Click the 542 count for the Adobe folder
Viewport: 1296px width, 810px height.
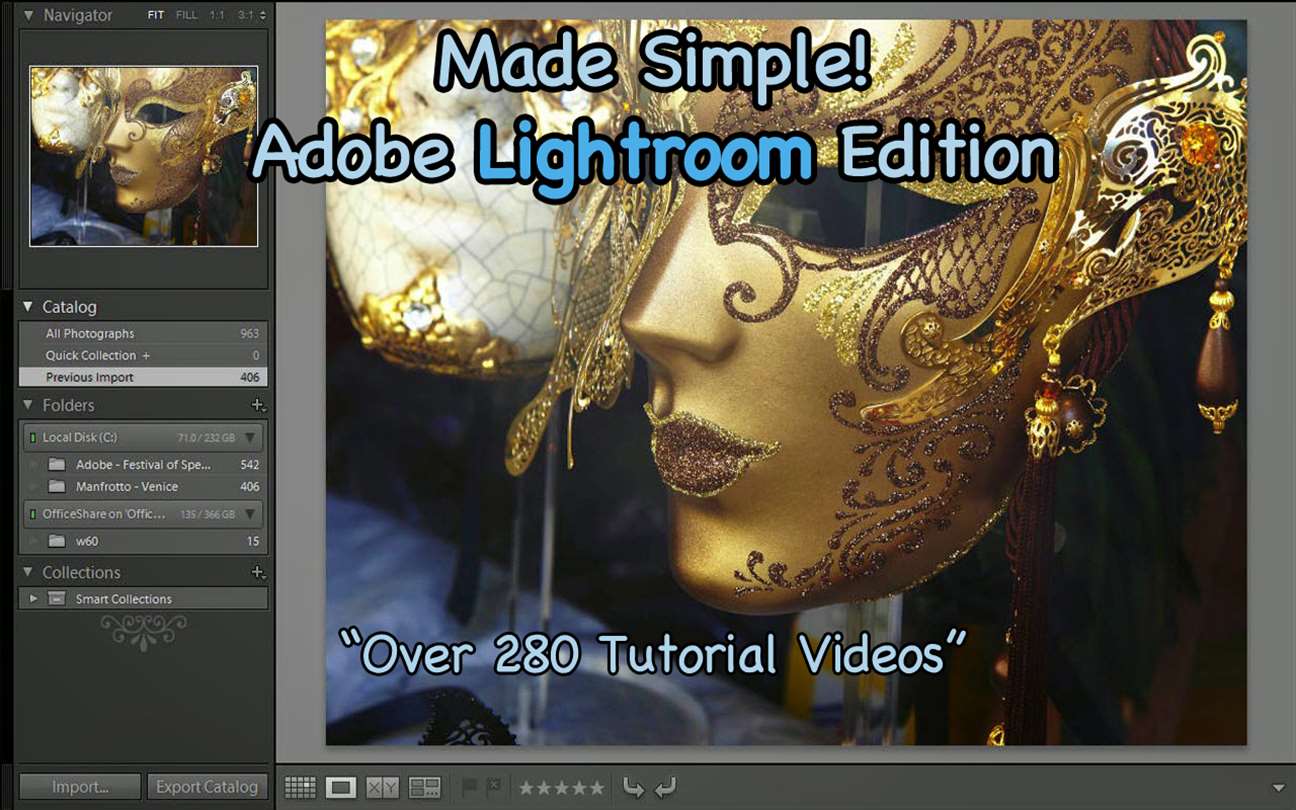[x=249, y=465]
